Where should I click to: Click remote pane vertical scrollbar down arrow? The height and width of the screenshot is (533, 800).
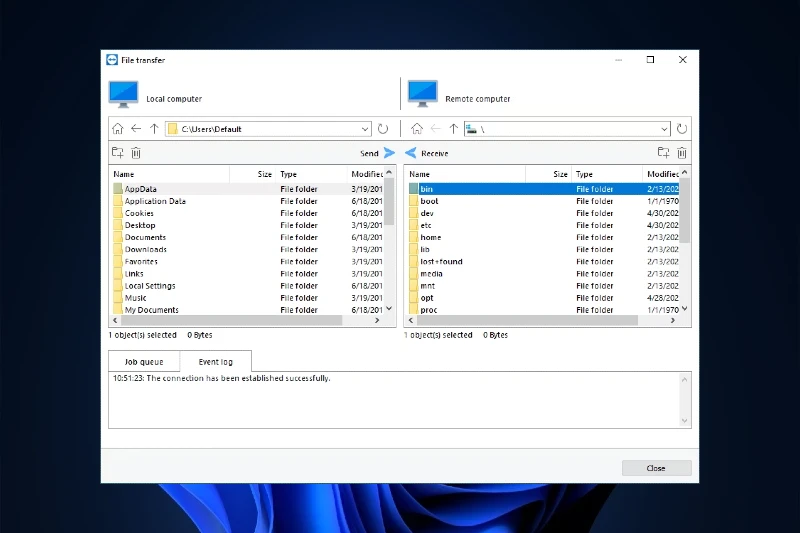685,309
